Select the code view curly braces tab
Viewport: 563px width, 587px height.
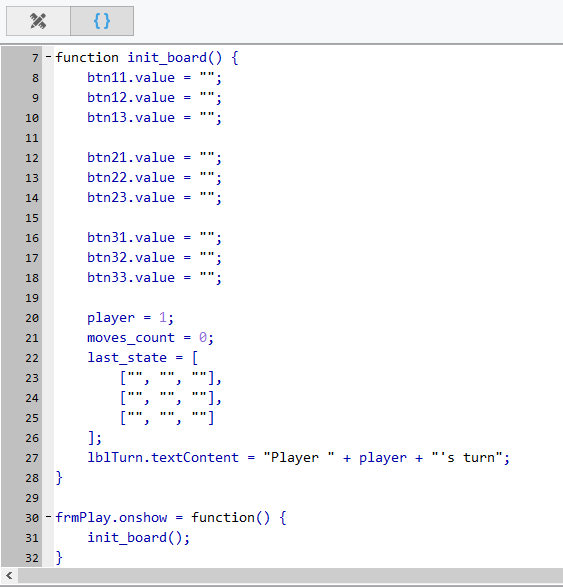[x=102, y=21]
